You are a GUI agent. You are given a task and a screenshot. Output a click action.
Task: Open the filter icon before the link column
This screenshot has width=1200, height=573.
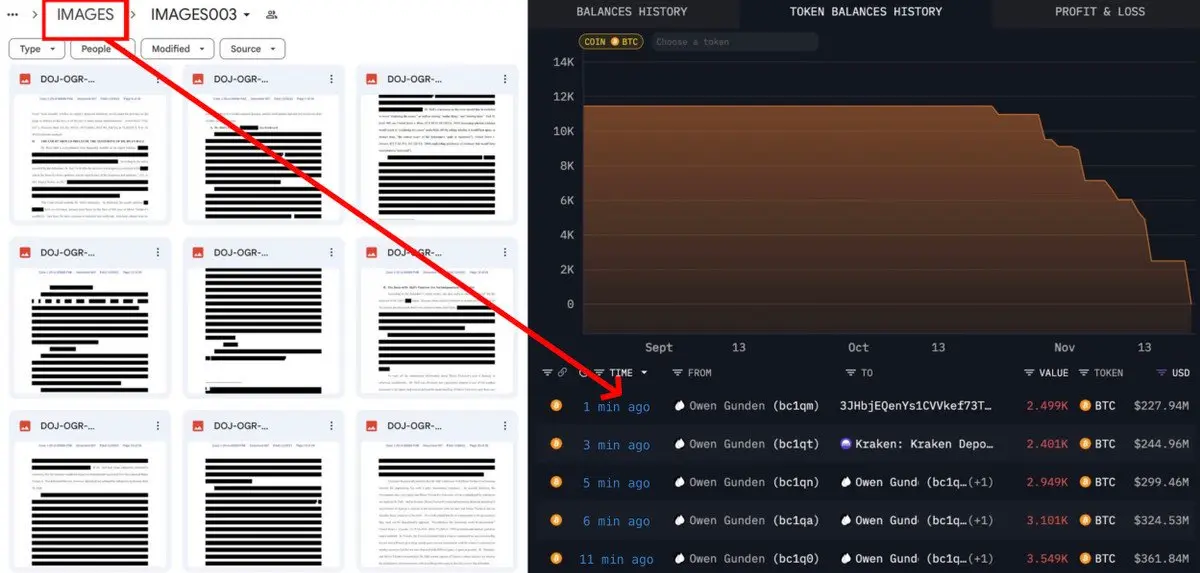pyautogui.click(x=547, y=373)
